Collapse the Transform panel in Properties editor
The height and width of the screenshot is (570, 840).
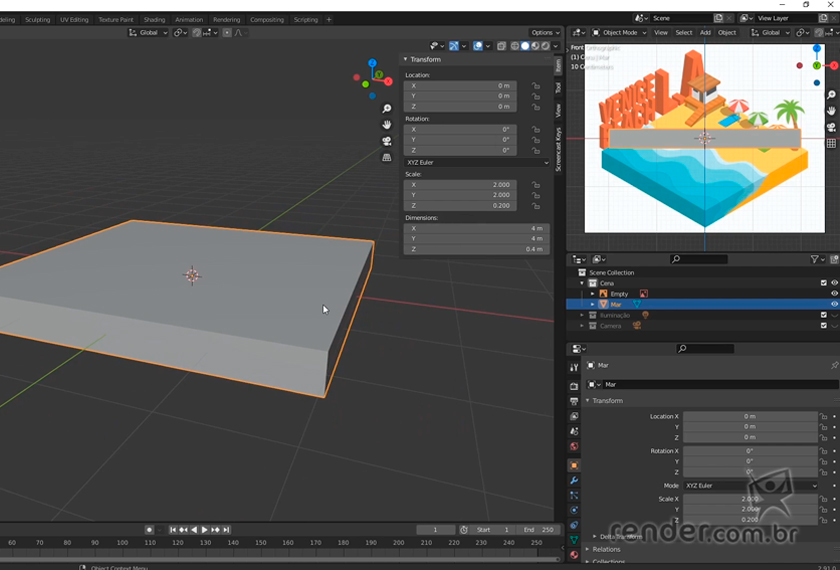point(588,401)
